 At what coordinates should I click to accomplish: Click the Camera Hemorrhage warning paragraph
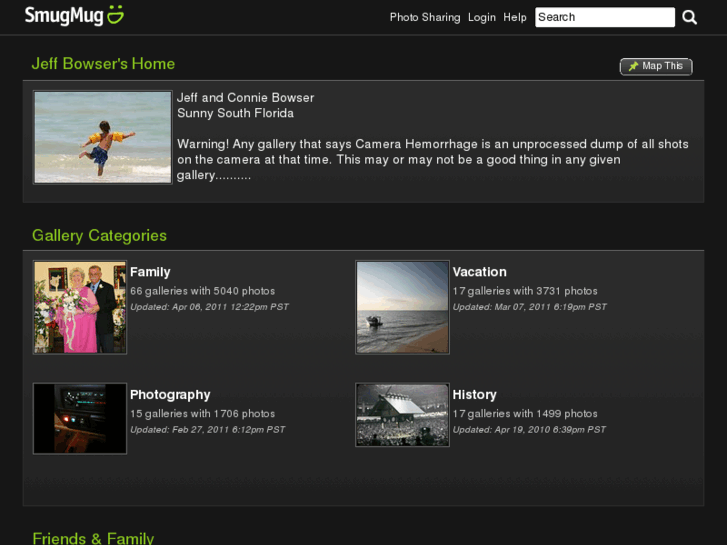433,160
